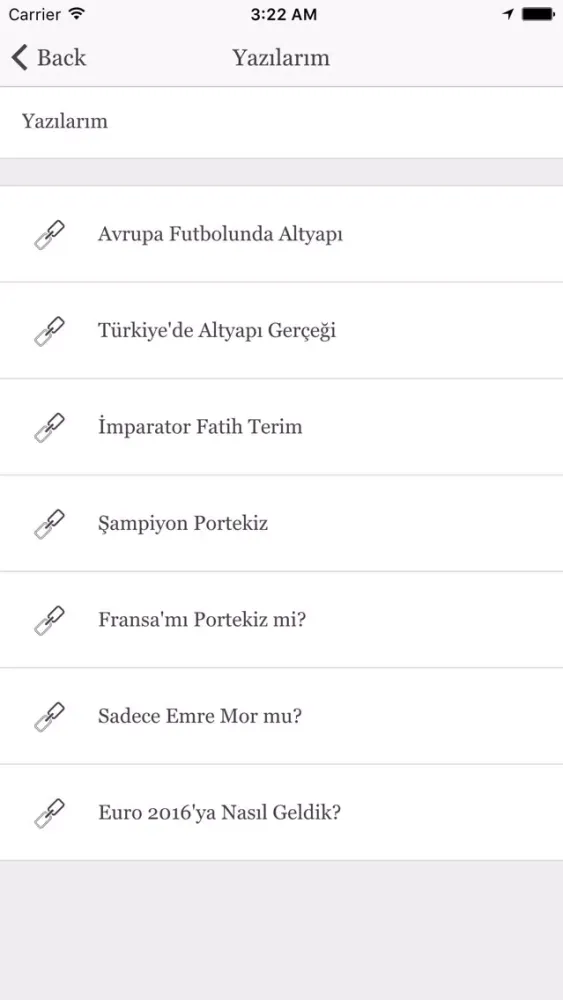Open the article Türkiye'de Altyapı Gerçeği

pos(281,330)
